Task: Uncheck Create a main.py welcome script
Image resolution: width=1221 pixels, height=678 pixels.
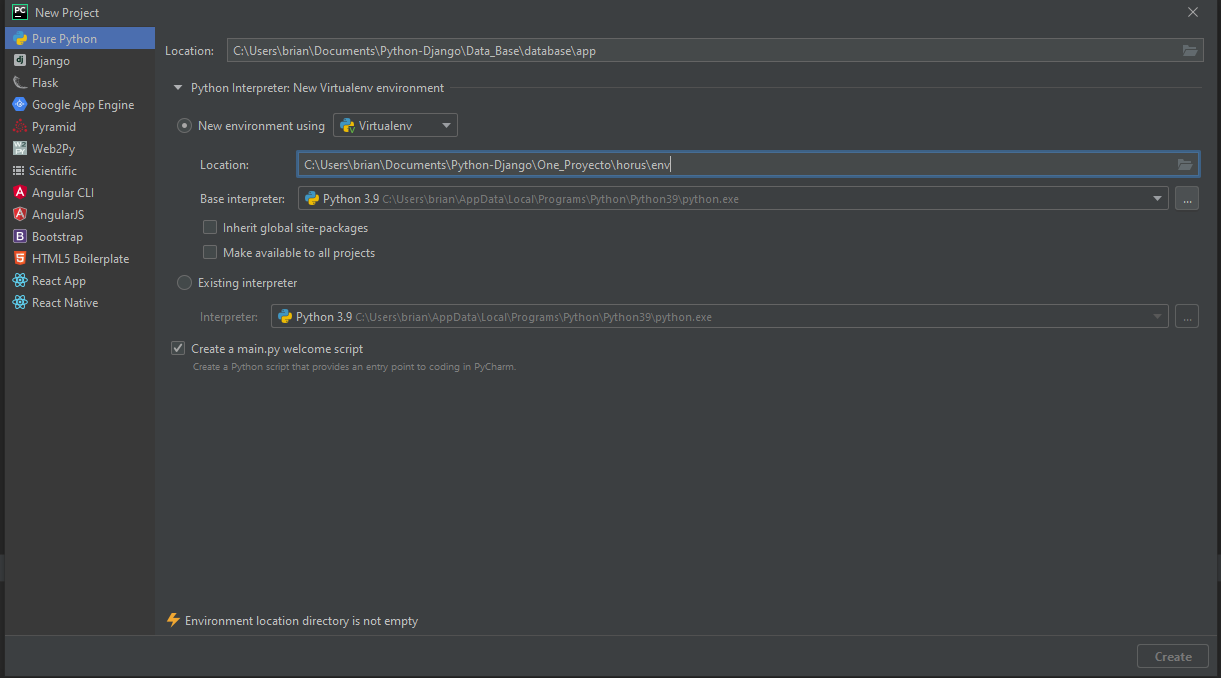Action: (178, 349)
